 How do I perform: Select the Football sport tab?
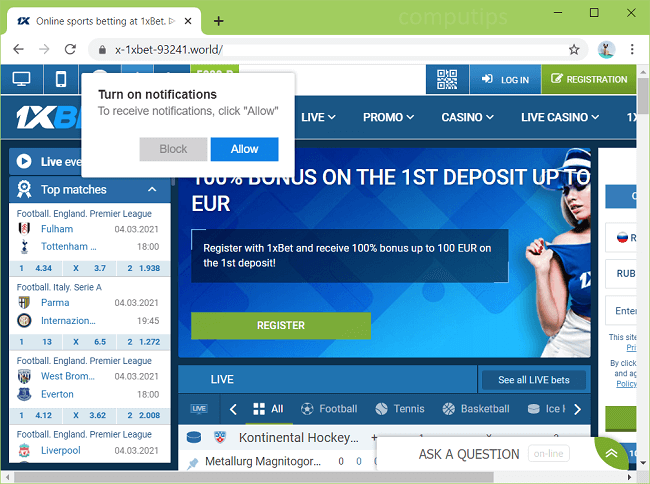pyautogui.click(x=329, y=409)
